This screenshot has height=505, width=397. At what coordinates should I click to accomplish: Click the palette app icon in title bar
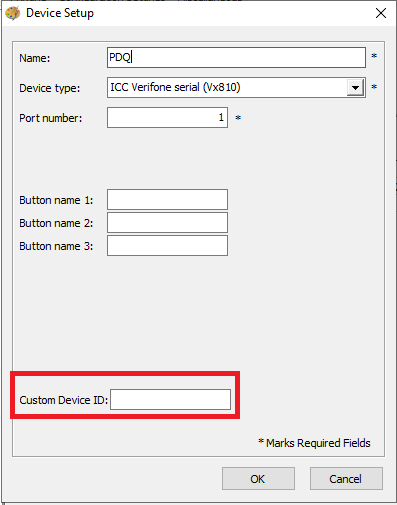[12, 13]
